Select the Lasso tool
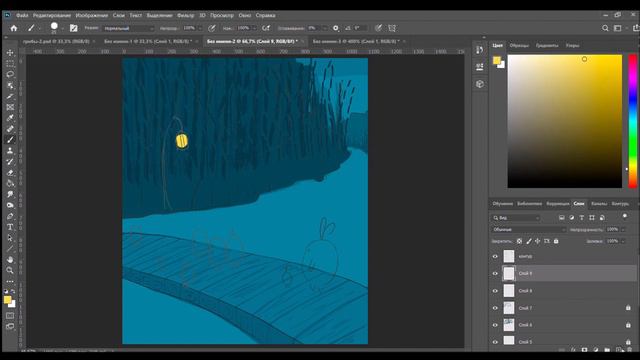Image resolution: width=640 pixels, height=360 pixels. (x=10, y=74)
